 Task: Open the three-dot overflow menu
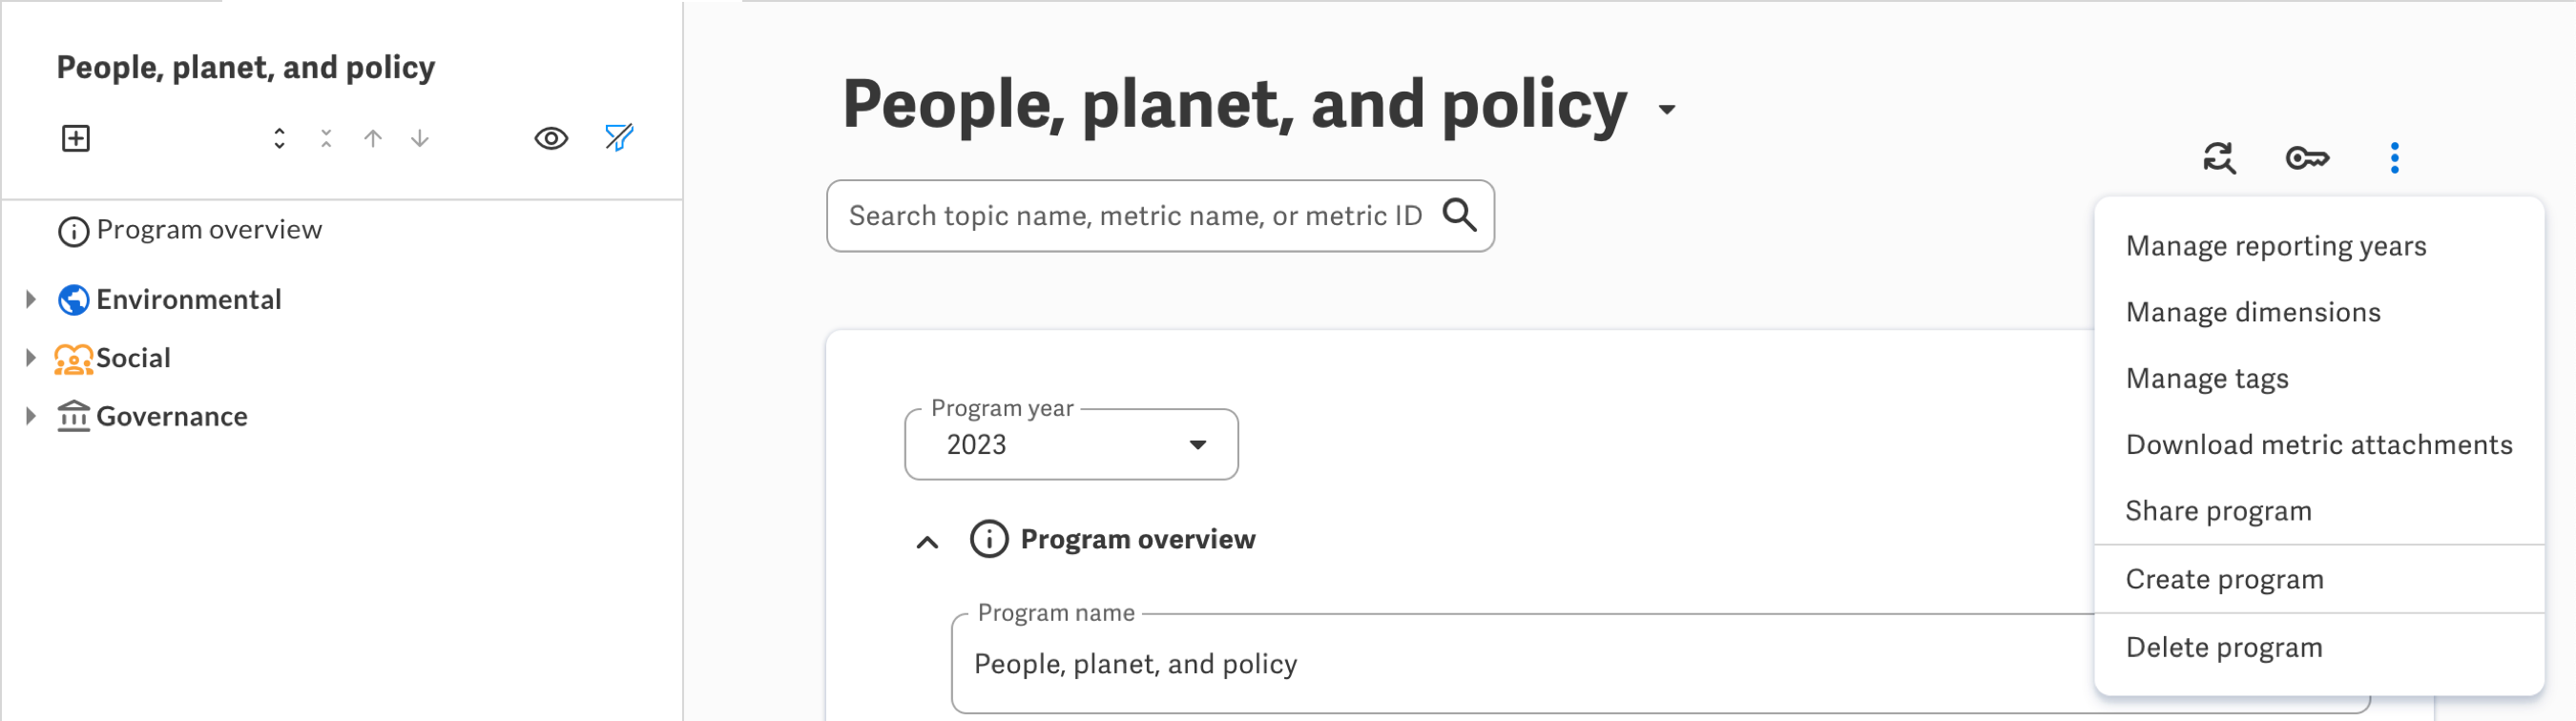point(2394,157)
